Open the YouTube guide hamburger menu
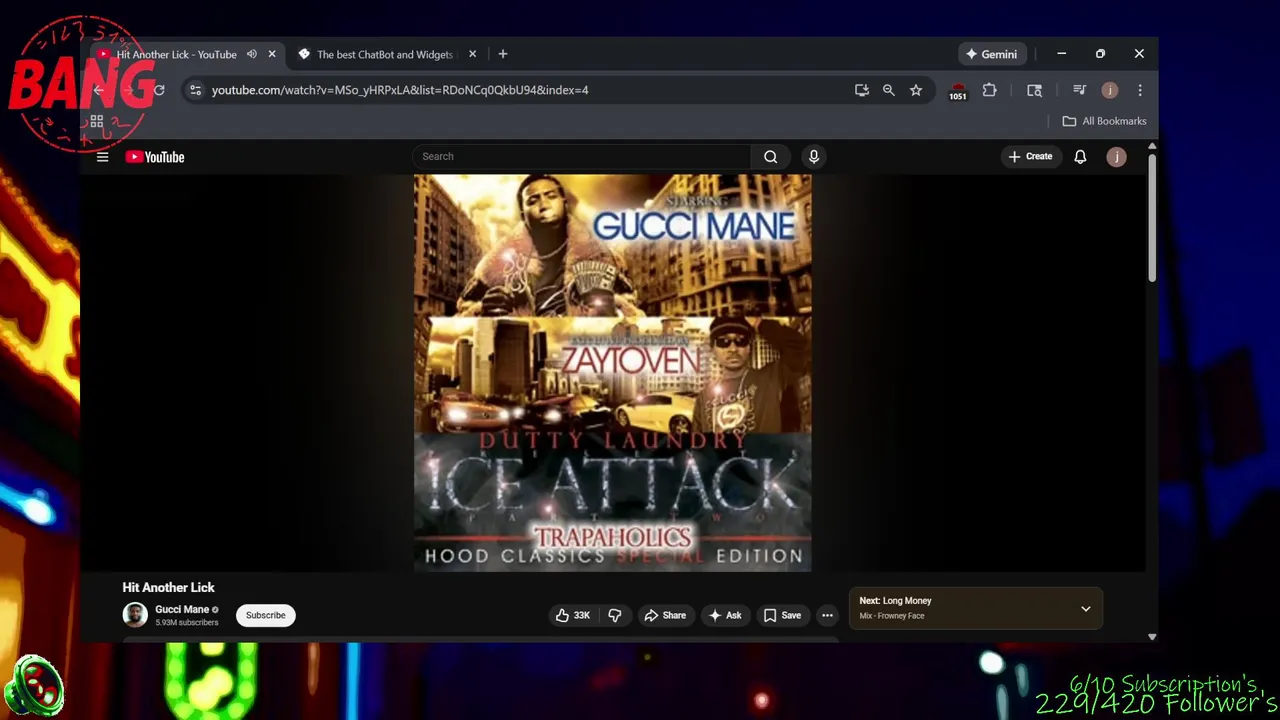Viewport: 1280px width, 720px height. 102,157
